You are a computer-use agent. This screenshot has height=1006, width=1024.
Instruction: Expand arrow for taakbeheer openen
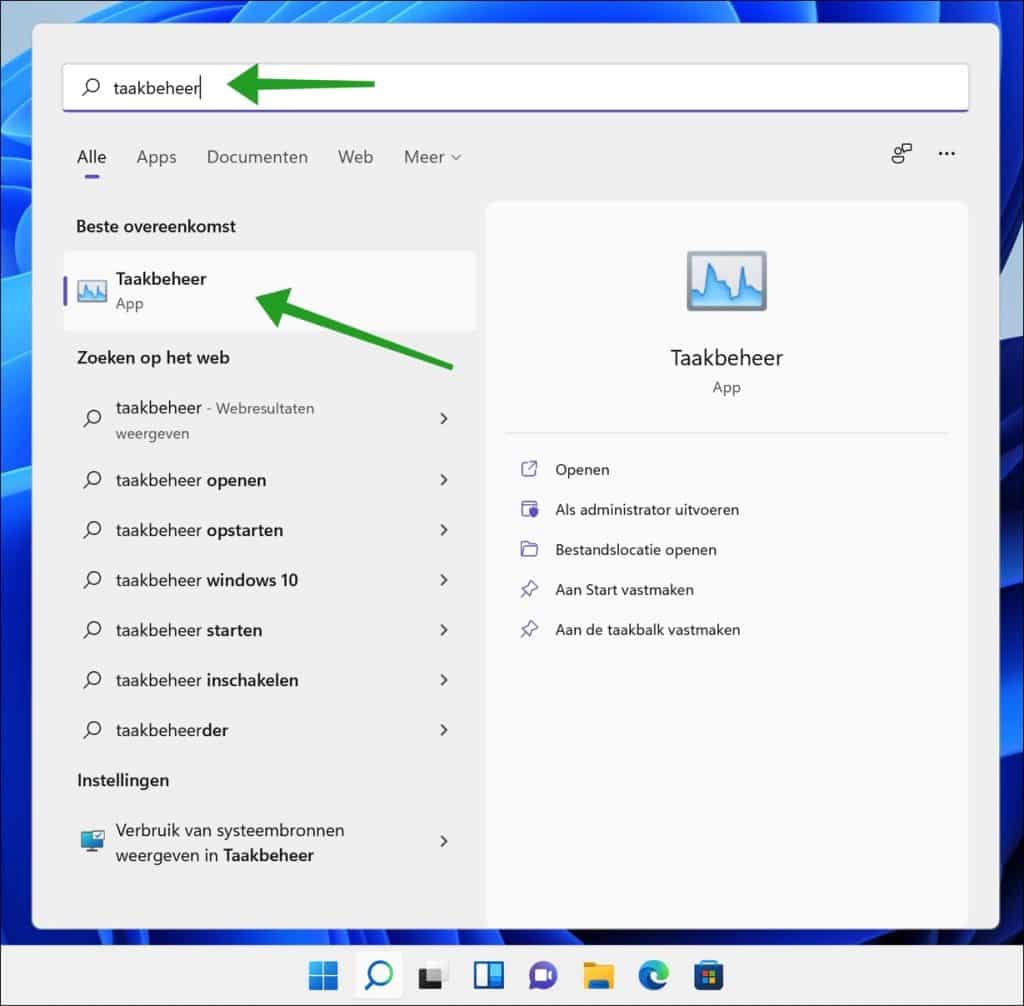[444, 480]
